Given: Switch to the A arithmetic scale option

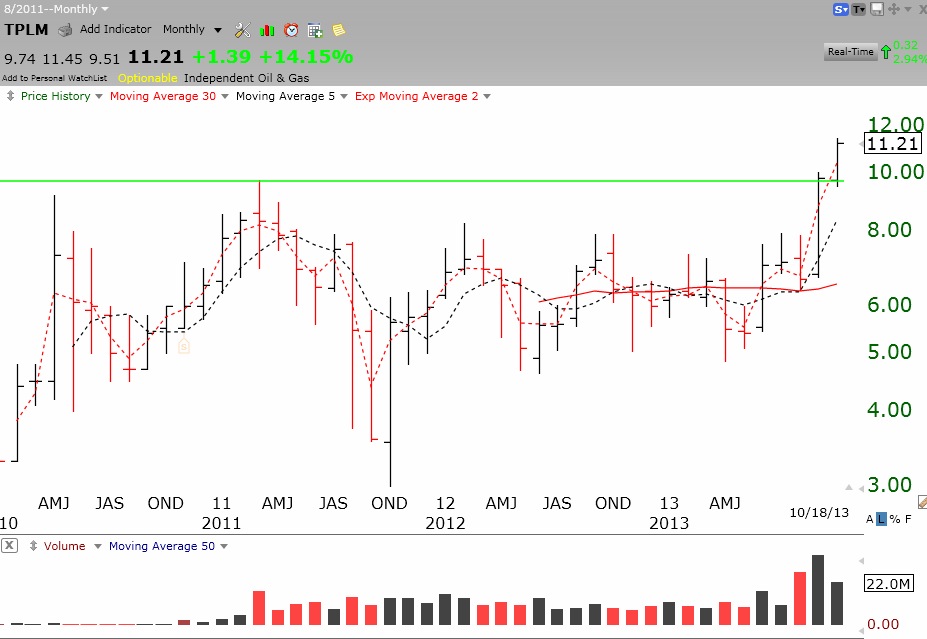Looking at the screenshot, I should click(869, 518).
